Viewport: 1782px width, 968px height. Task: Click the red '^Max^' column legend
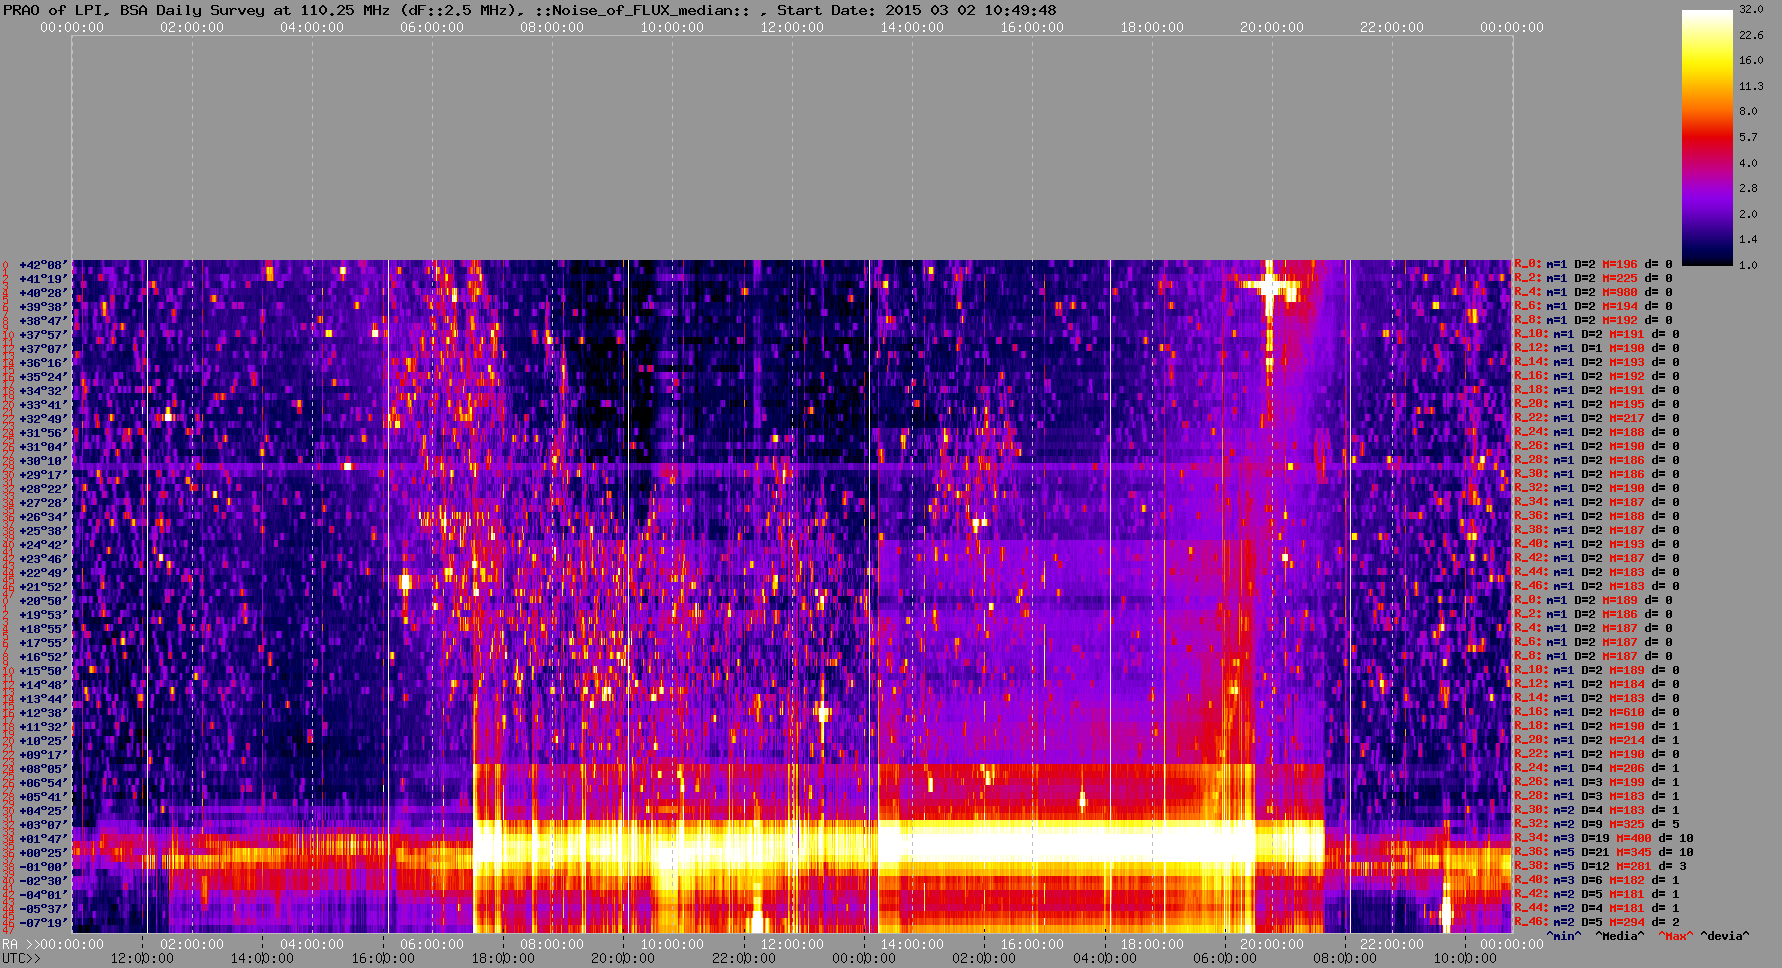(x=1676, y=937)
